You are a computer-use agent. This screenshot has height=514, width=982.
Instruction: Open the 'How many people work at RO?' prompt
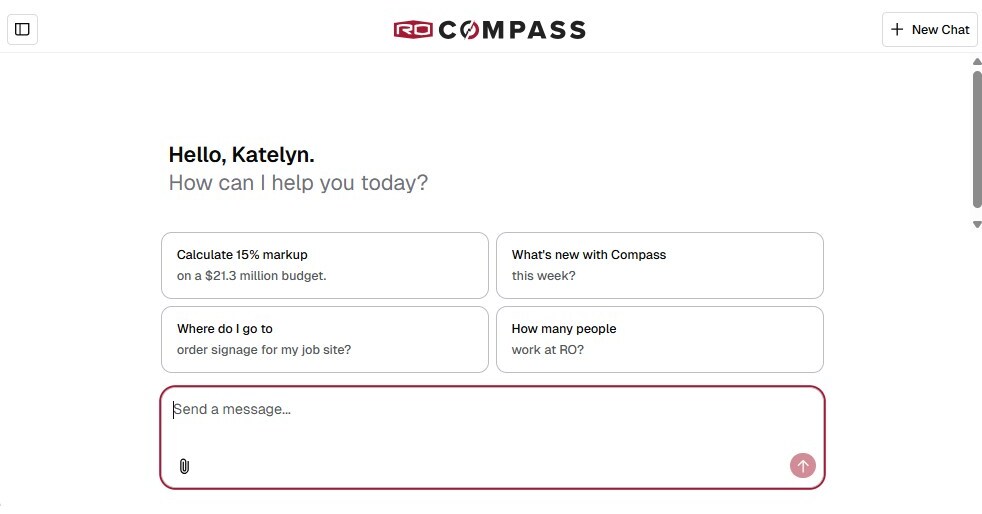[659, 339]
